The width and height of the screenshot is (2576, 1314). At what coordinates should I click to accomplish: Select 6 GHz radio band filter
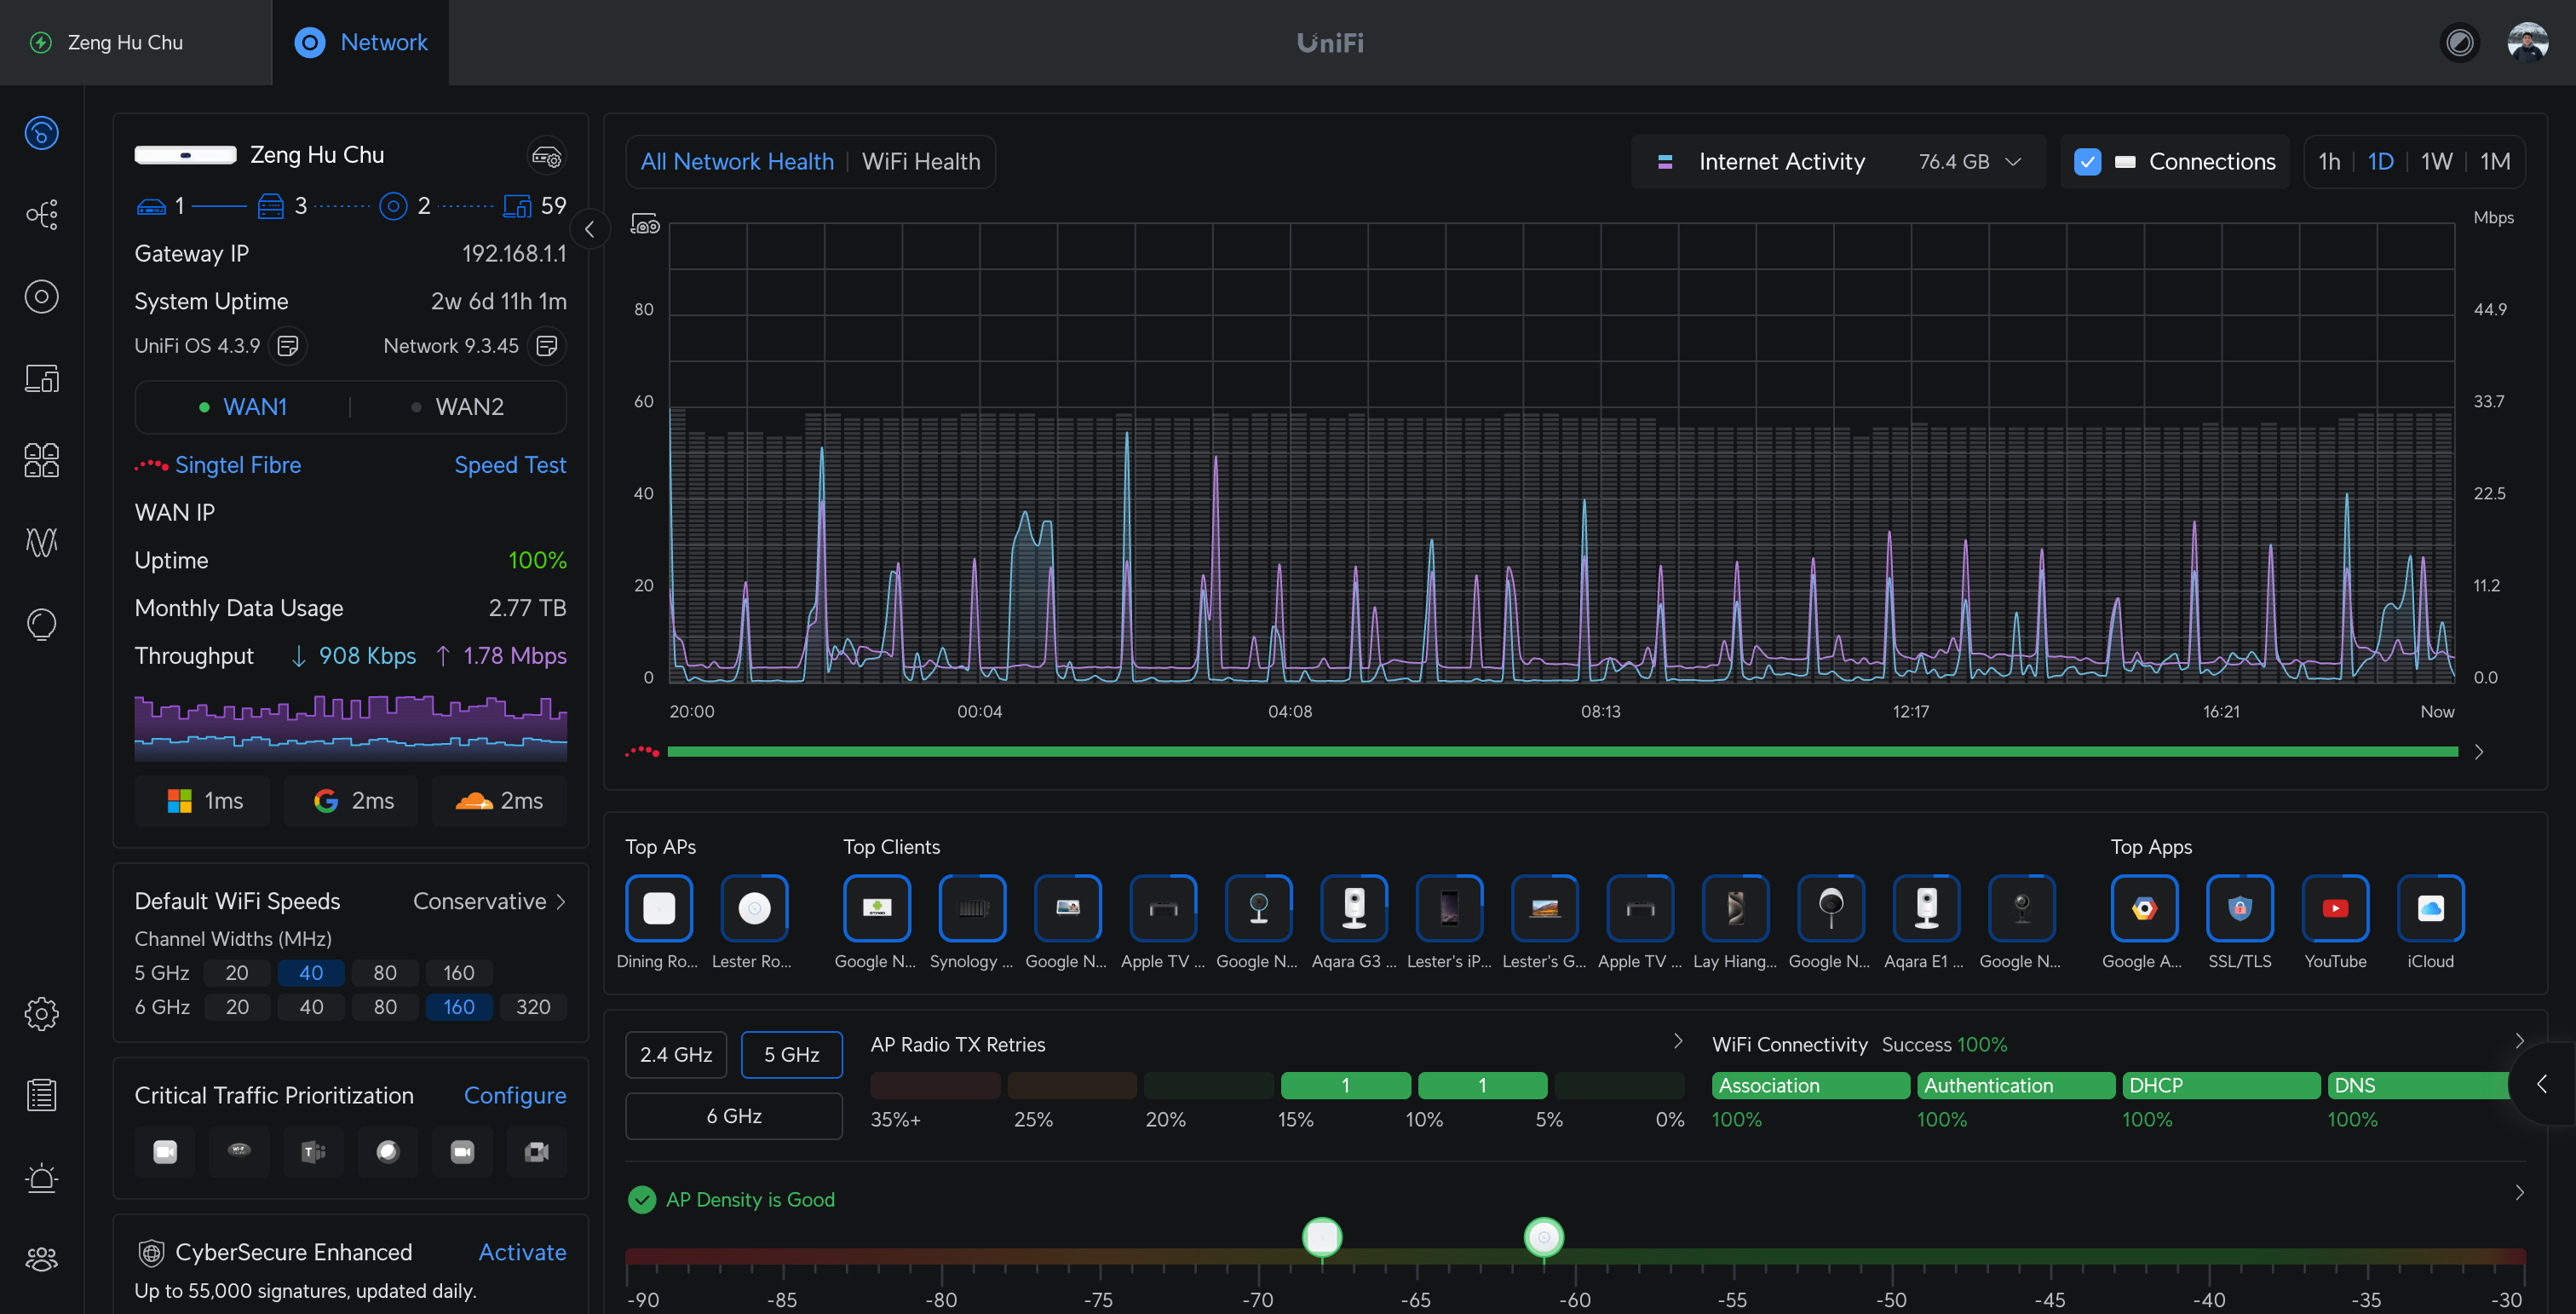click(x=734, y=1116)
